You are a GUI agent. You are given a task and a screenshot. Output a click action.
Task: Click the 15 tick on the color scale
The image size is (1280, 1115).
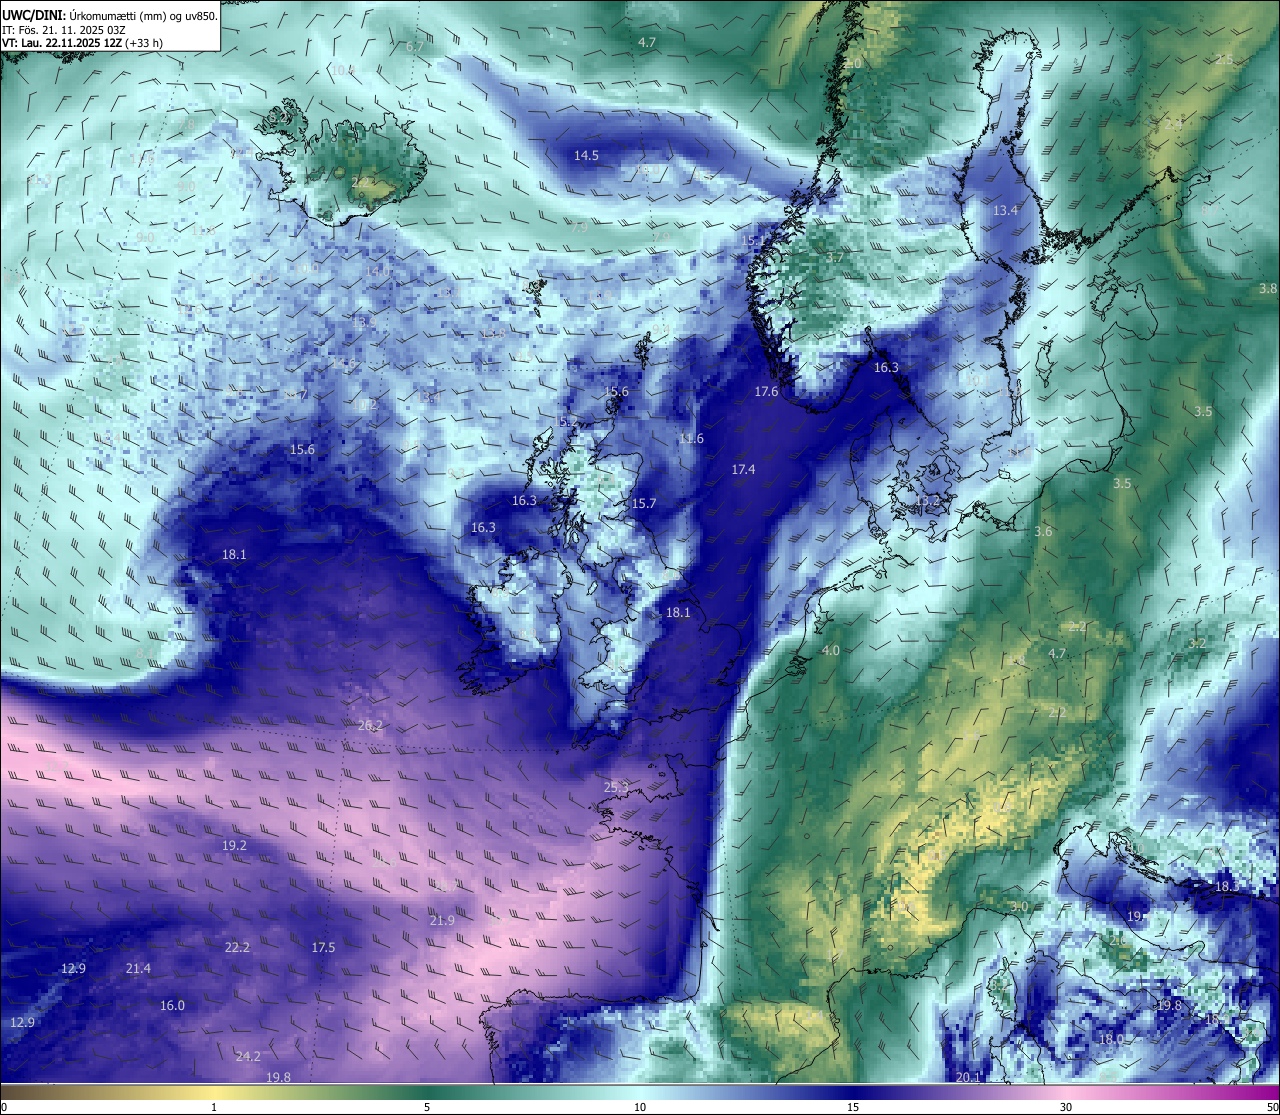pos(853,1107)
